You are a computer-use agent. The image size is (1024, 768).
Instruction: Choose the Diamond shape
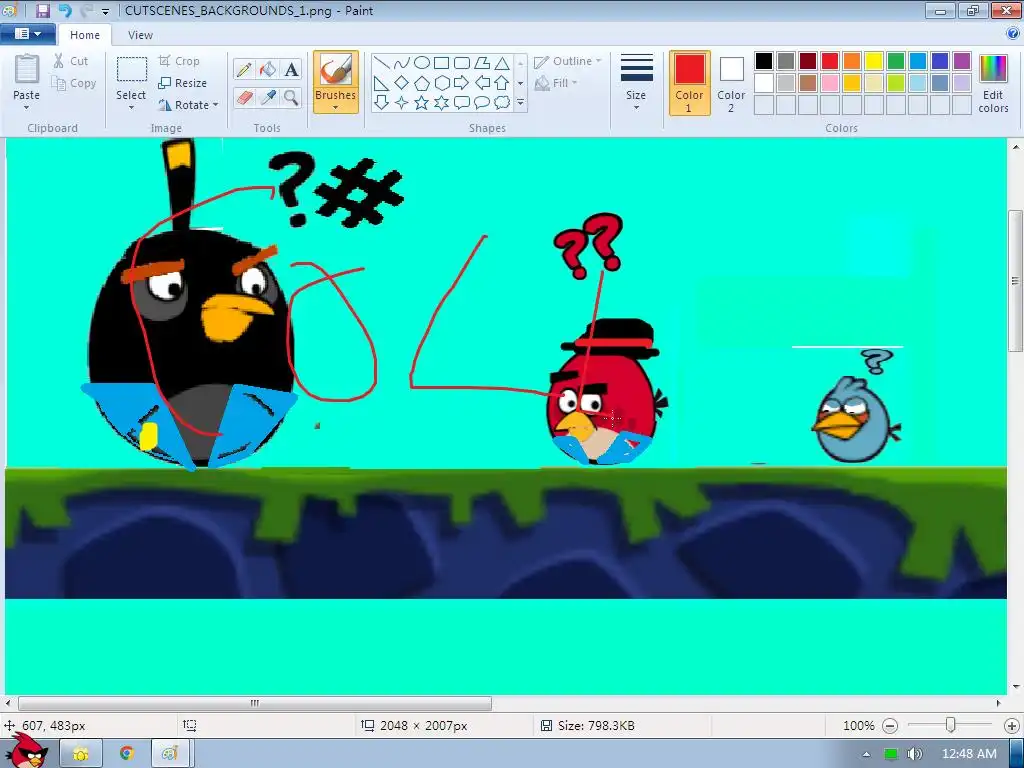coord(402,83)
